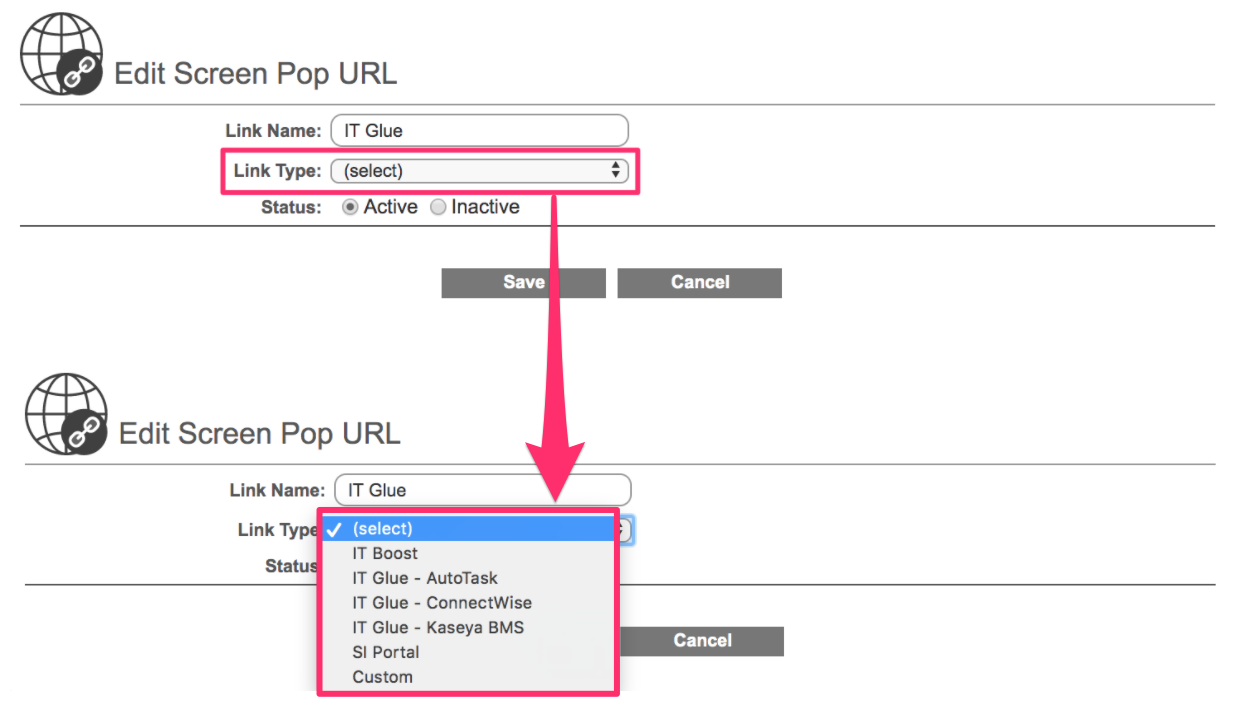Image resolution: width=1238 pixels, height=712 pixels.
Task: Pick IT Glue - AutoTask option
Action: point(424,578)
